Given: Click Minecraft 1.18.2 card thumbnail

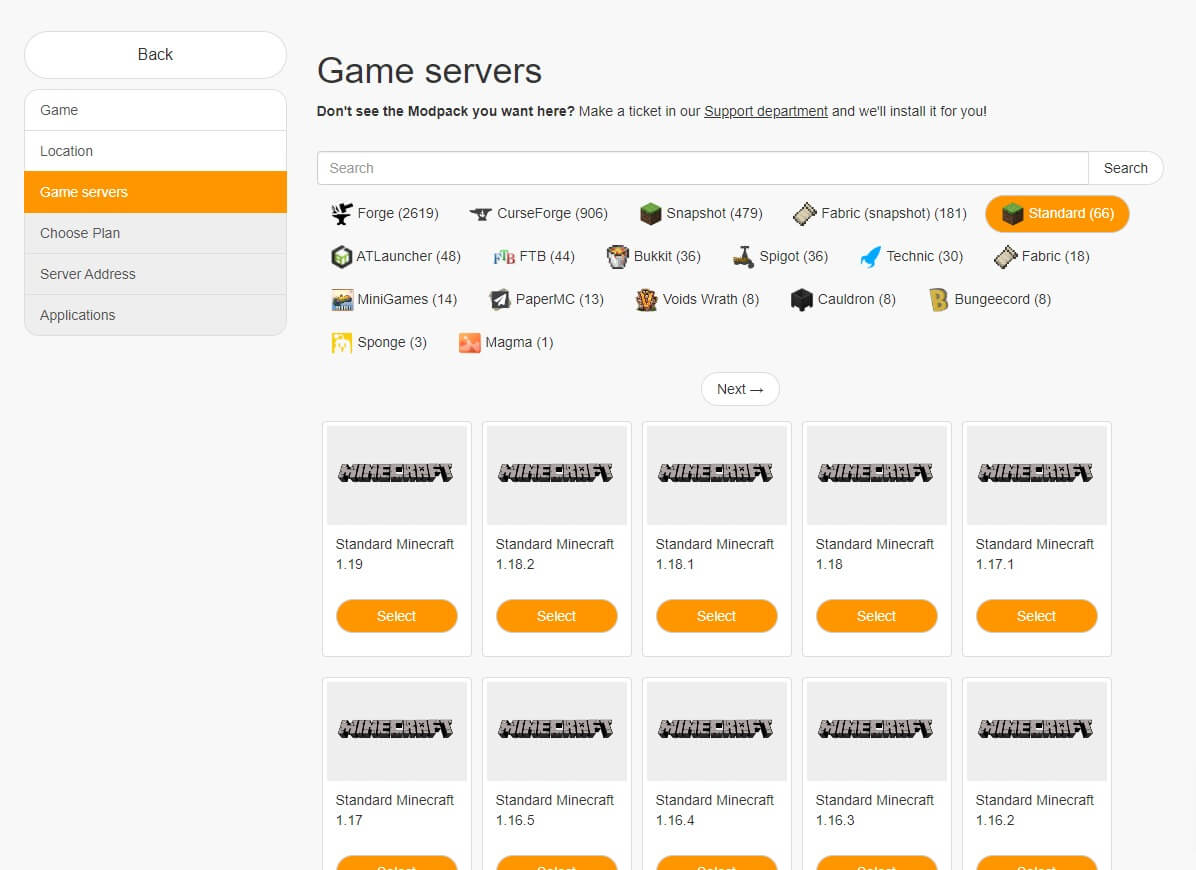Looking at the screenshot, I should pyautogui.click(x=557, y=475).
